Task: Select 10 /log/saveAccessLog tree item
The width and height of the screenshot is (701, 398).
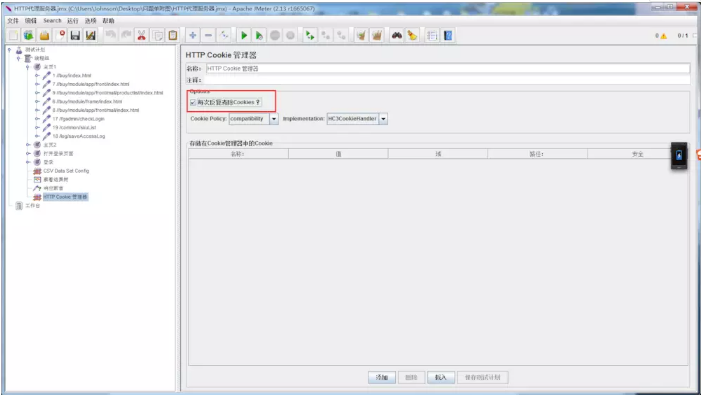Action: [x=79, y=136]
